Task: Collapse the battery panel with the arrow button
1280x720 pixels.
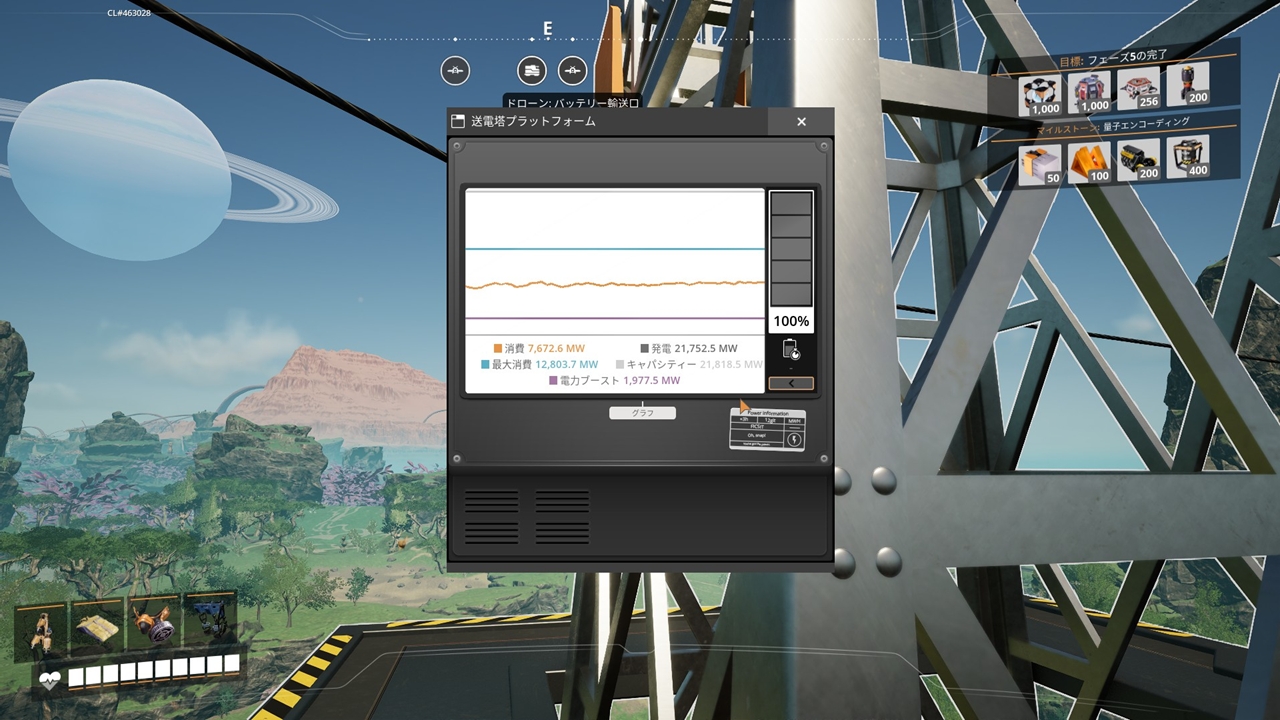Action: pos(791,383)
